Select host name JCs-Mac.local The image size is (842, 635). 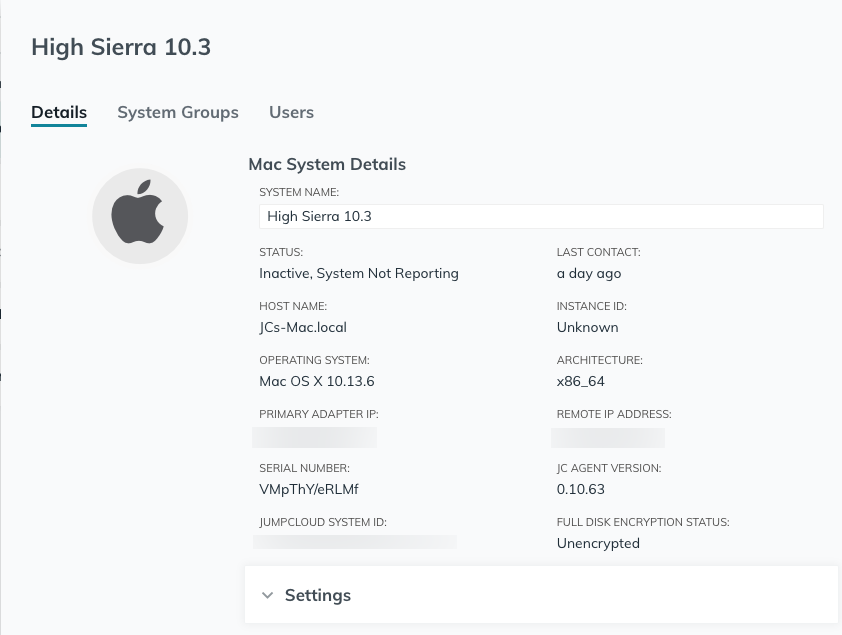(x=303, y=327)
